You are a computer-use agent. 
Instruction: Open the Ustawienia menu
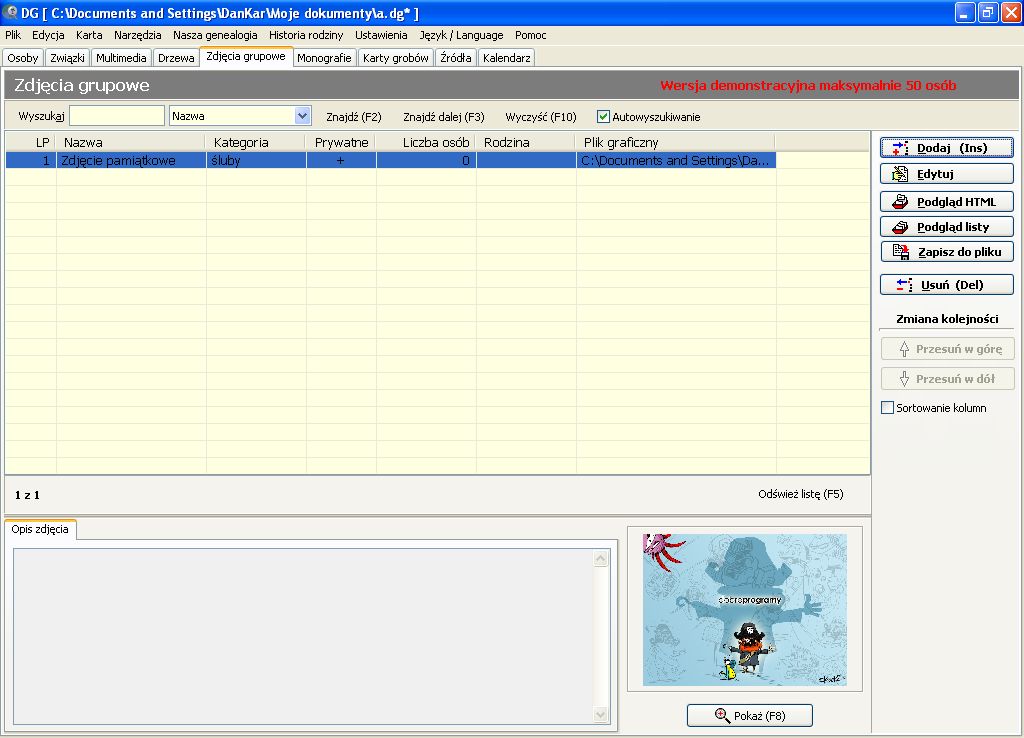[x=381, y=35]
